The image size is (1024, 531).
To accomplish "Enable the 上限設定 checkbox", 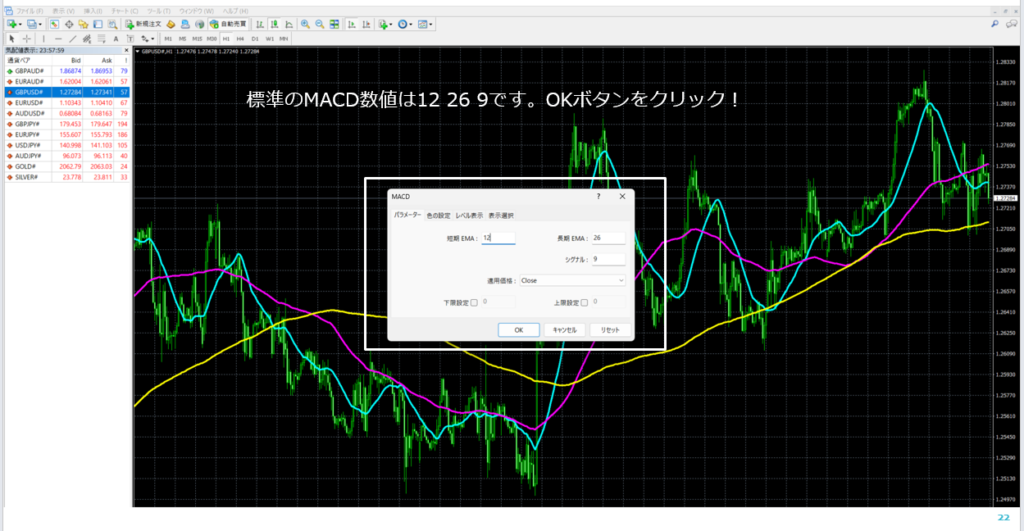I will point(584,302).
